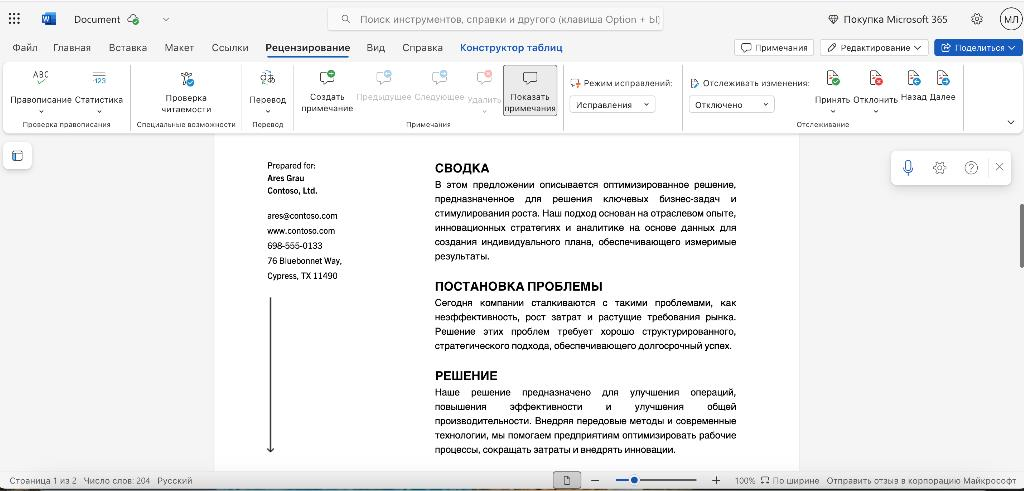Click the microphone dictation icon
The image size is (1024, 491).
(x=908, y=168)
